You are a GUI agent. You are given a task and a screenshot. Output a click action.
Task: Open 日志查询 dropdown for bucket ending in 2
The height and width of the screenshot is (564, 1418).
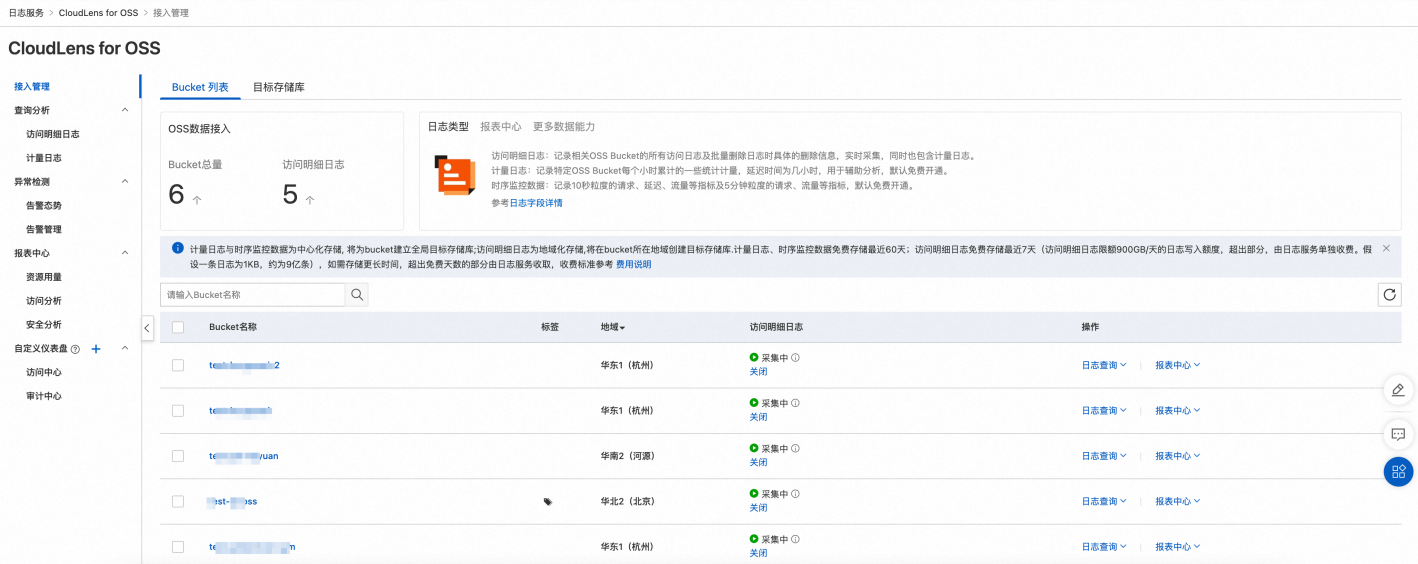[x=1104, y=365]
